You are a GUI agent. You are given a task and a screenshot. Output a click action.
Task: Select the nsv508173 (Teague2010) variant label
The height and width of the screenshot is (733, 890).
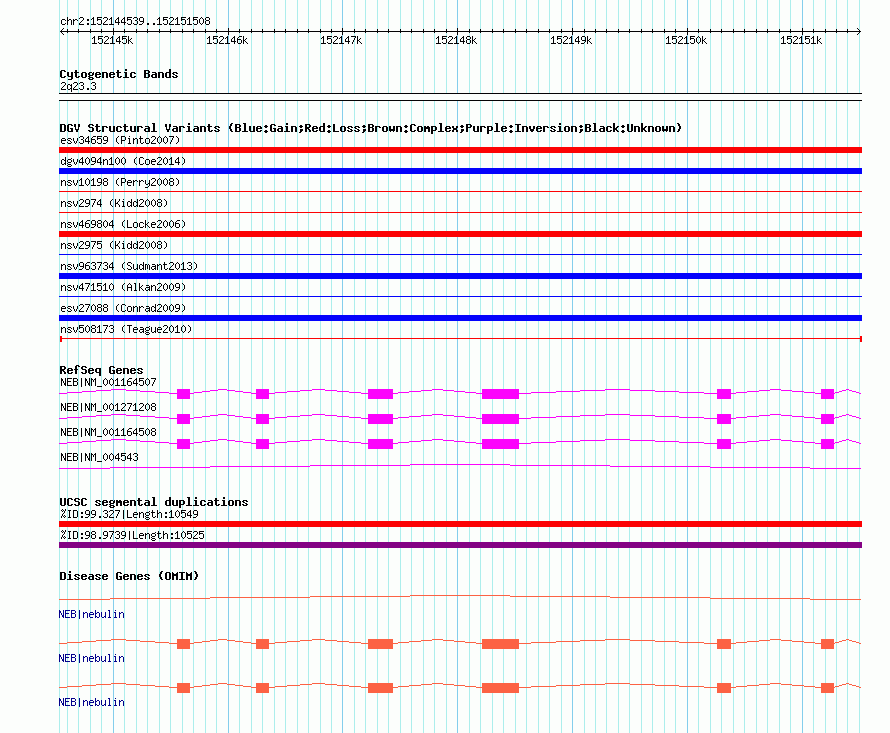(x=126, y=329)
